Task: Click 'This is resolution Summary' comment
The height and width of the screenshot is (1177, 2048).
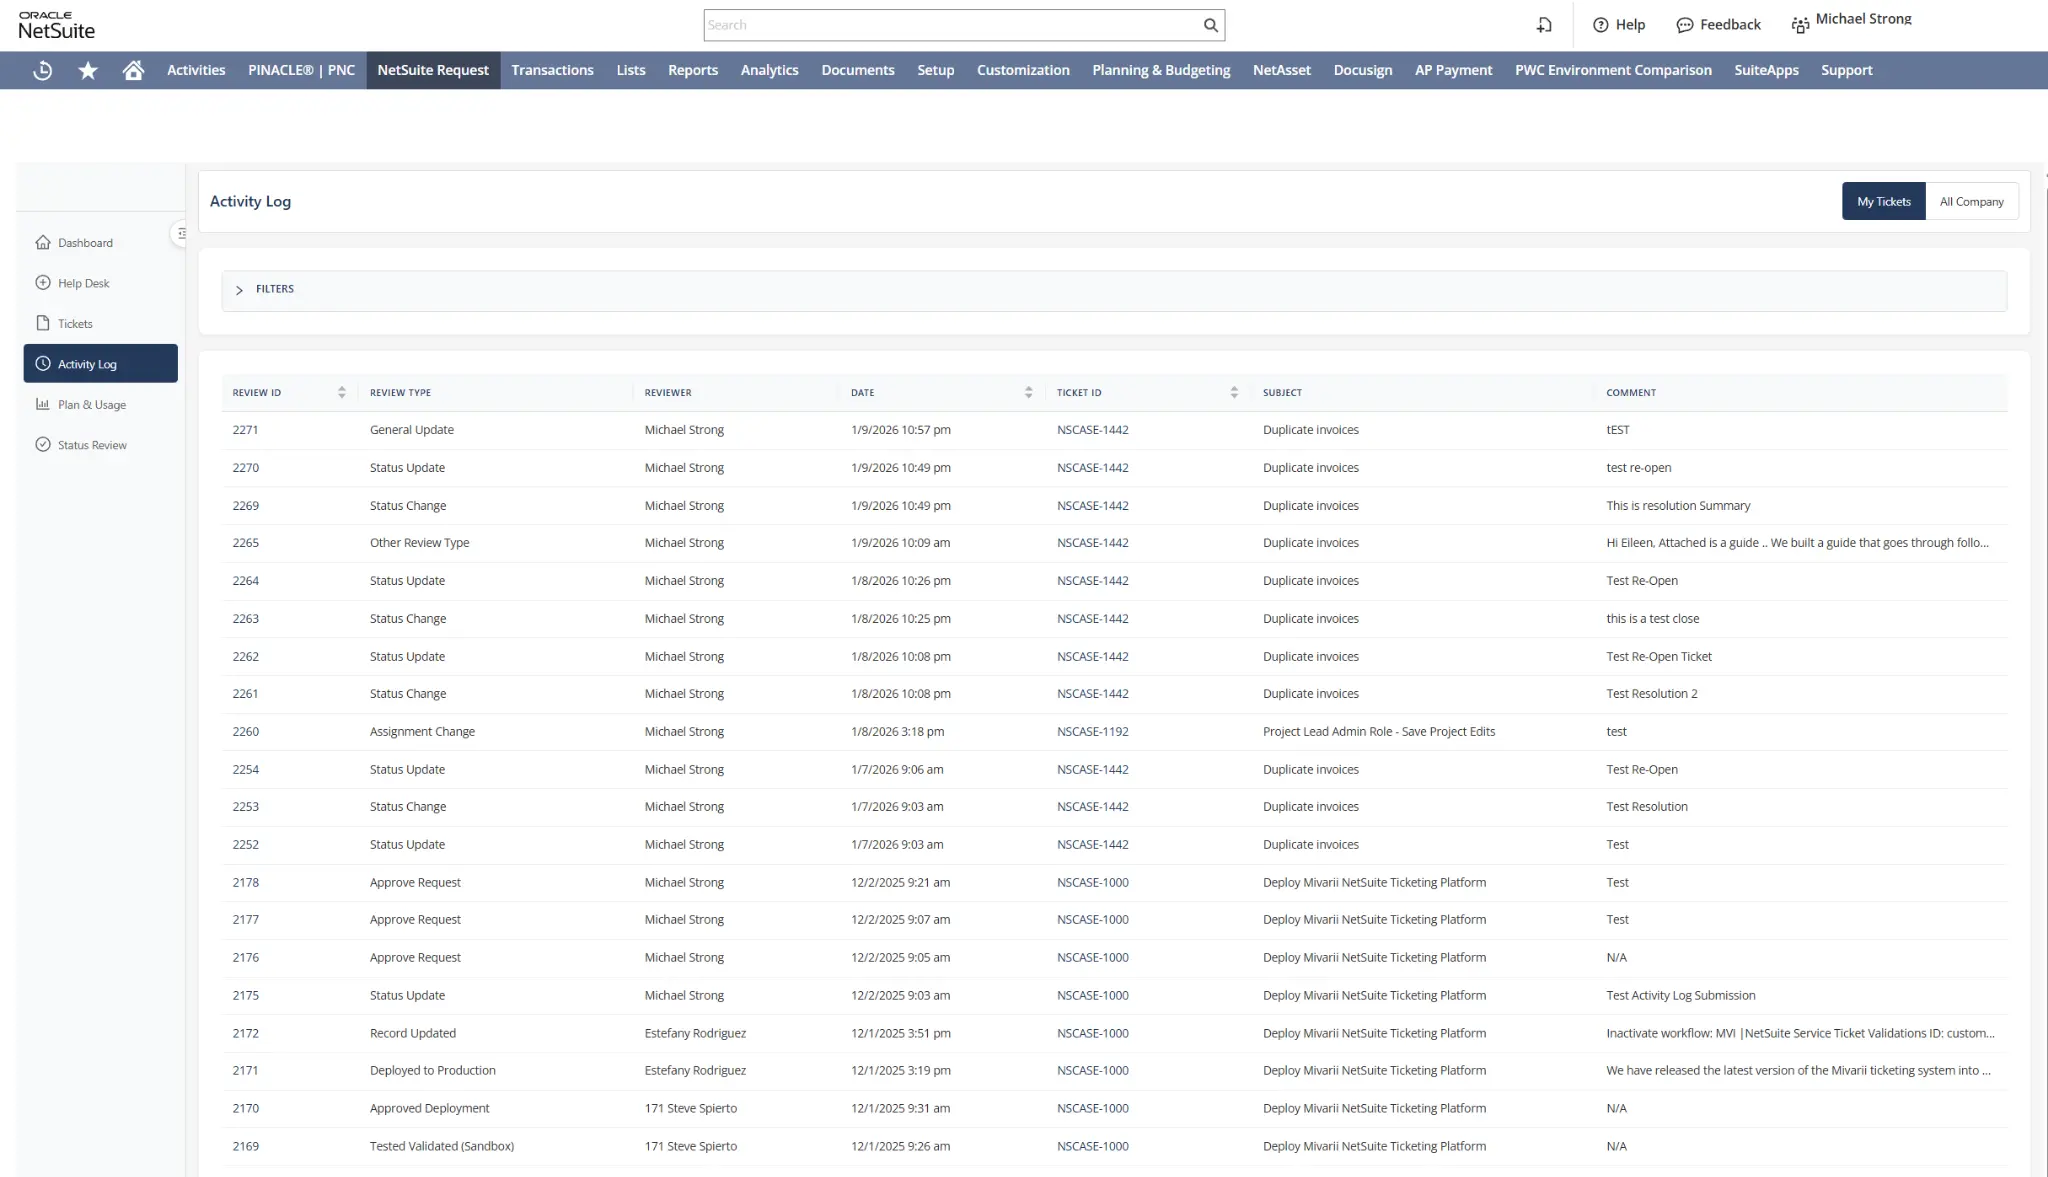Action: tap(1678, 506)
